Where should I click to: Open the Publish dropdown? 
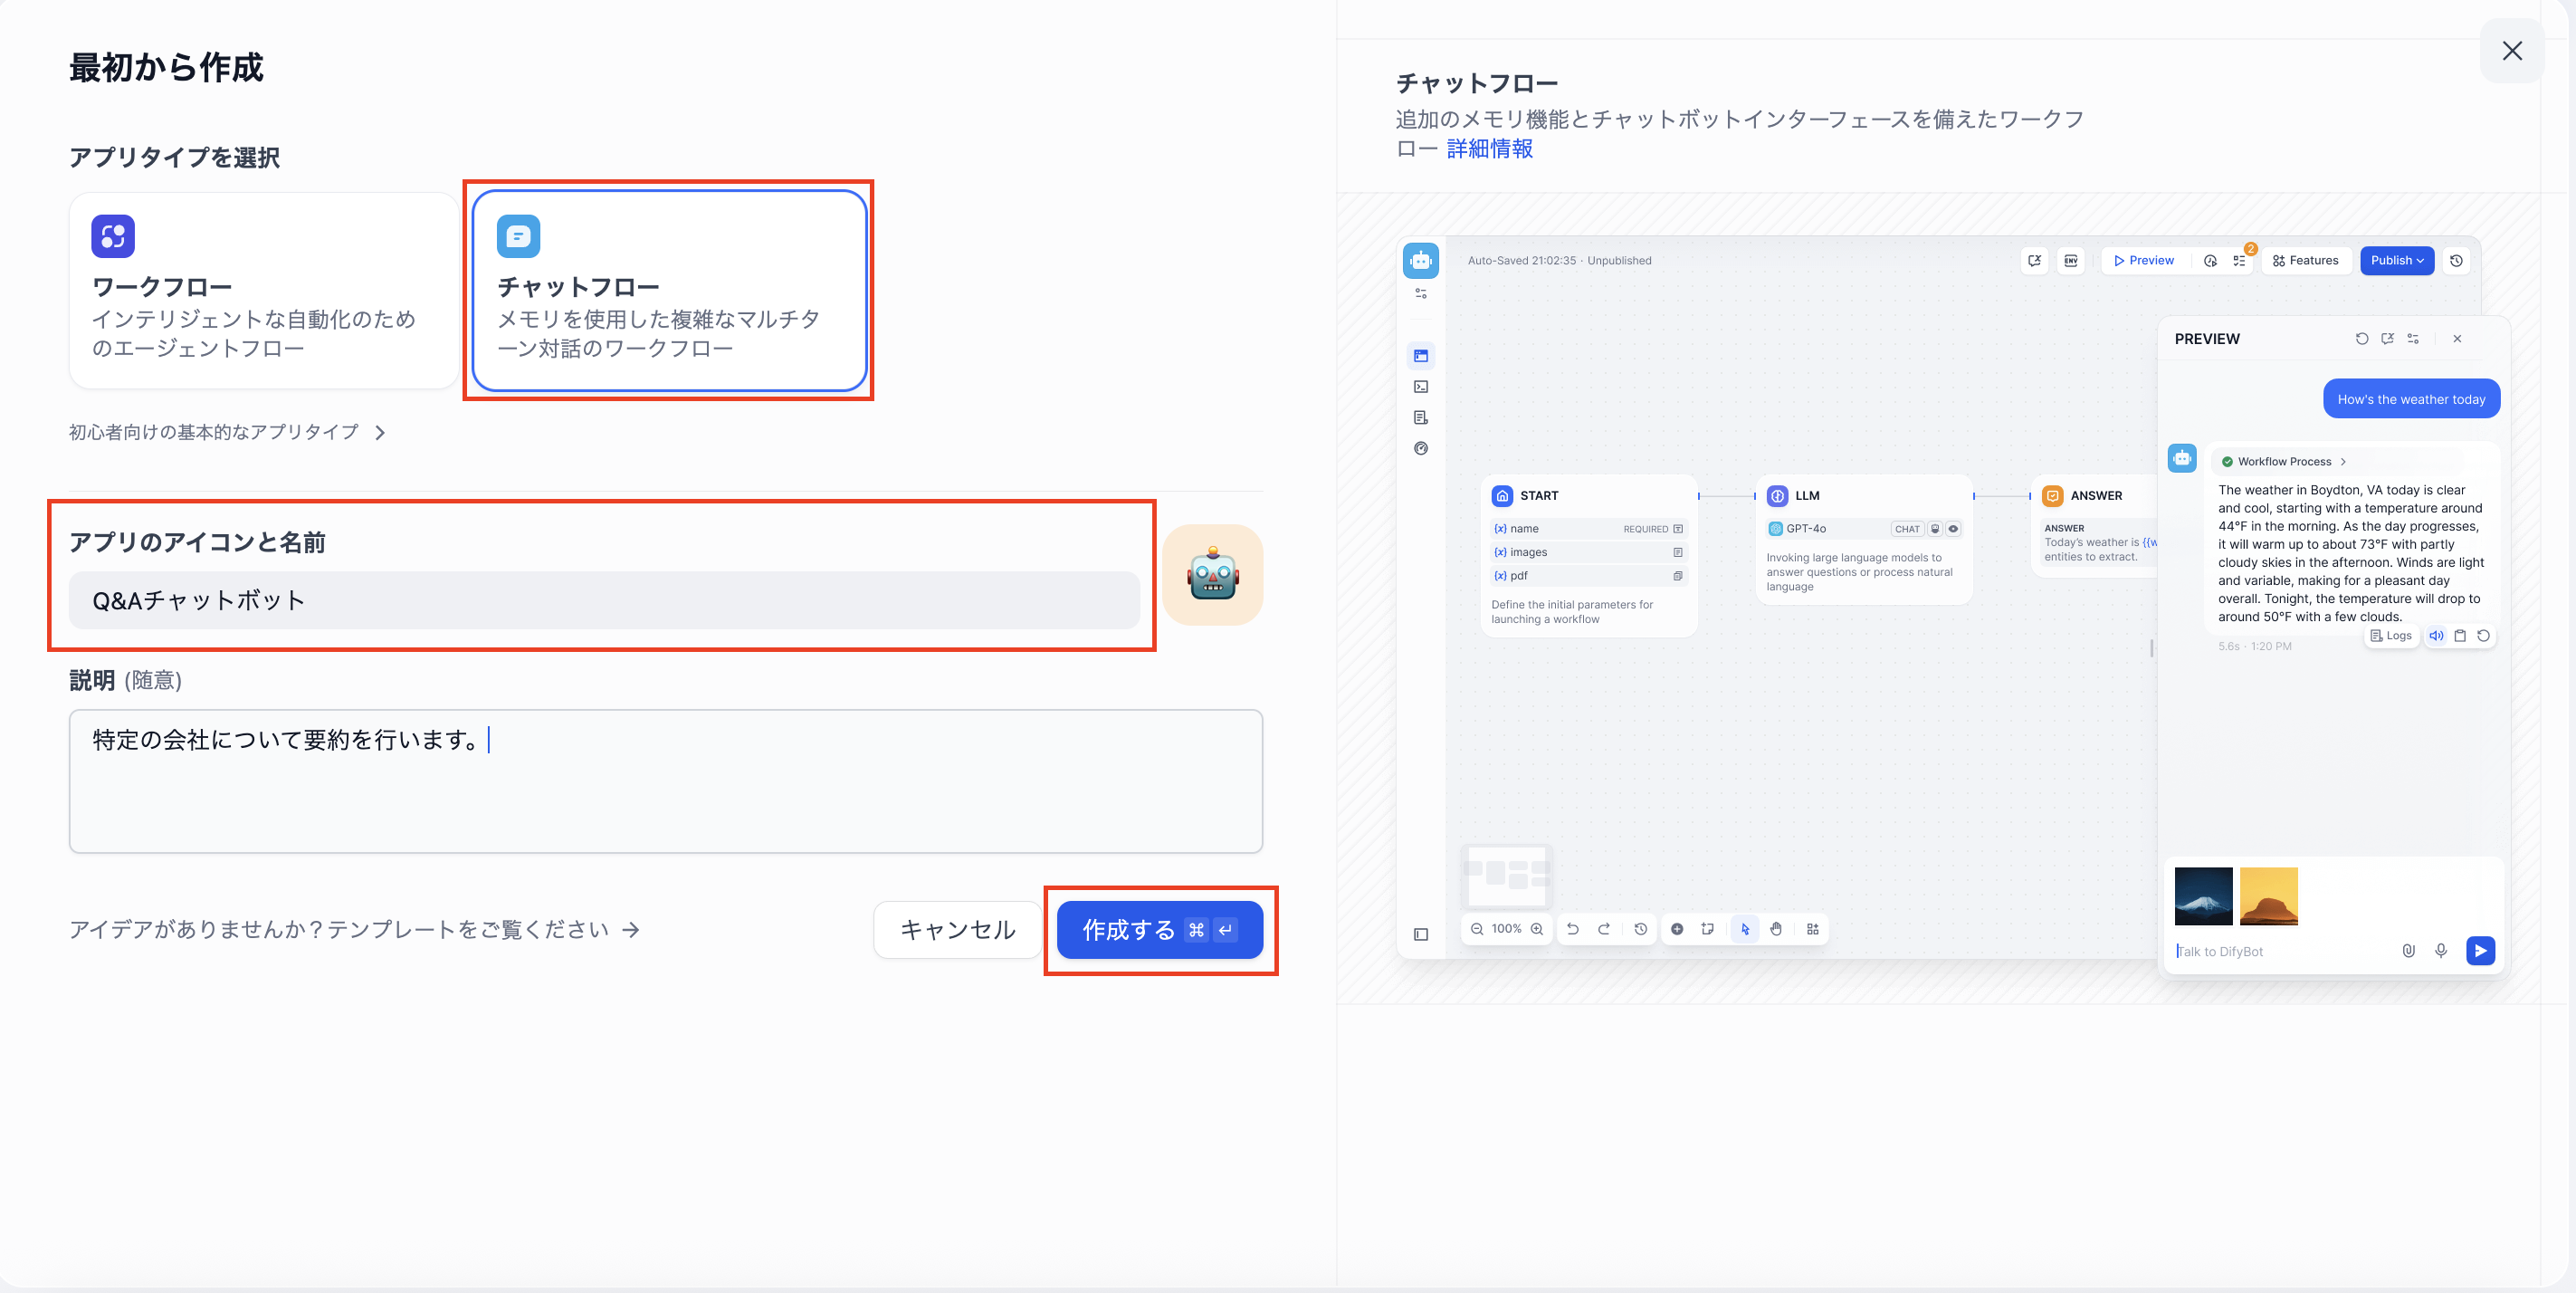(2396, 260)
